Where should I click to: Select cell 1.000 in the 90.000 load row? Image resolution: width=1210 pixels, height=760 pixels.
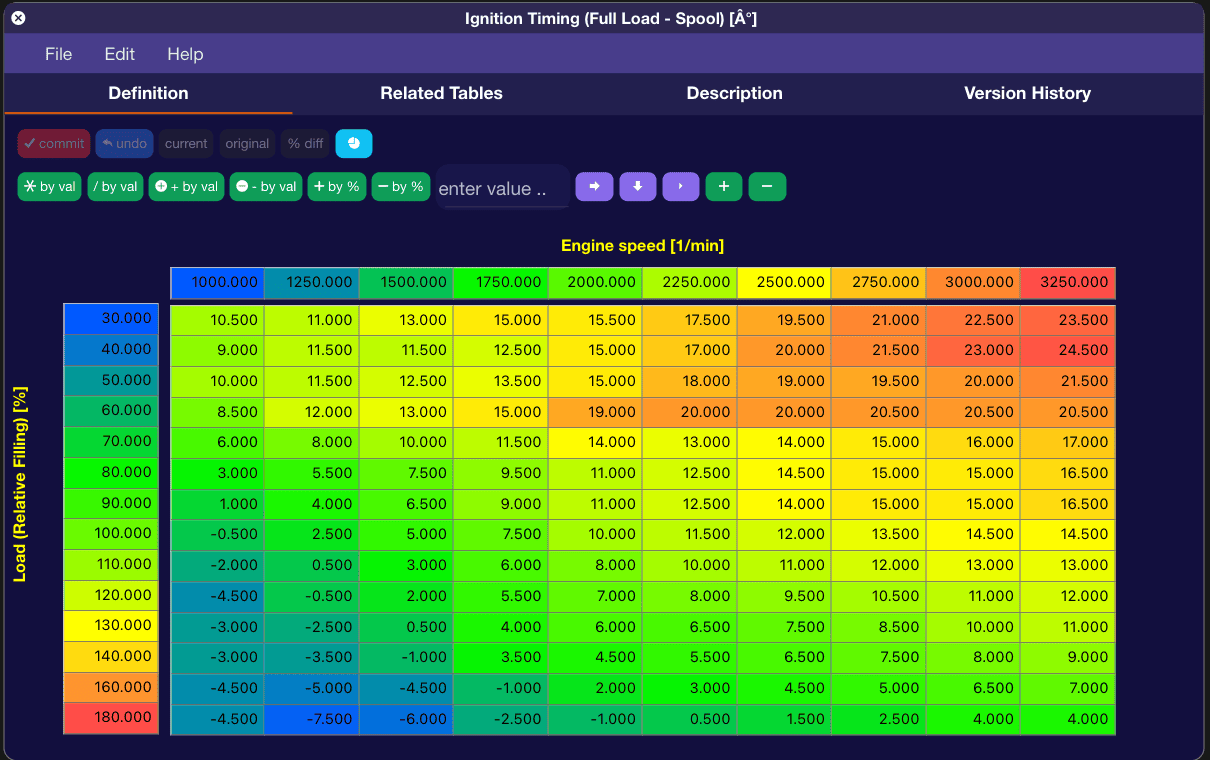coord(217,504)
